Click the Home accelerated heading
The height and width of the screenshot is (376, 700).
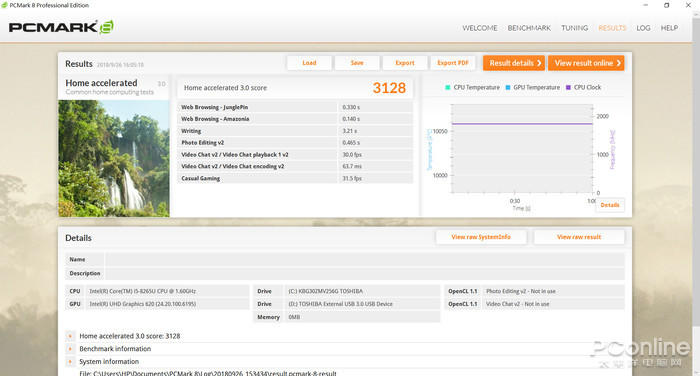(x=101, y=83)
